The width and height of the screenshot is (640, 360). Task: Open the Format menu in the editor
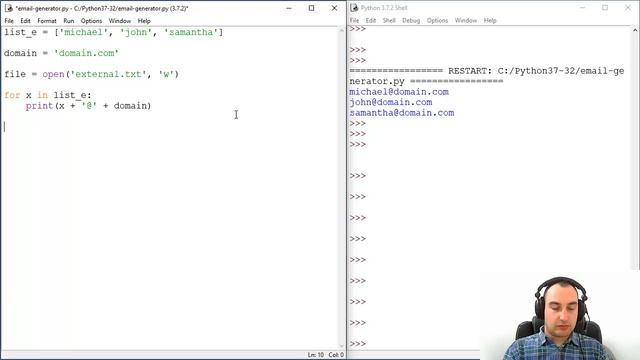point(47,21)
